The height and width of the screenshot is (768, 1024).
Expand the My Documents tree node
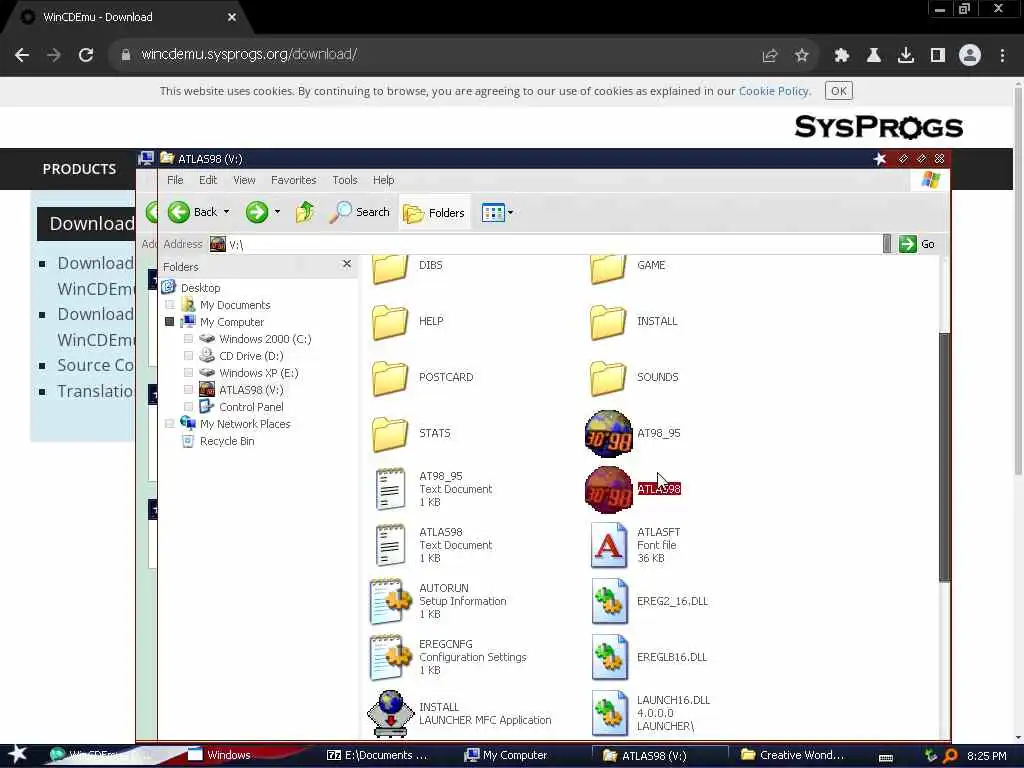coord(170,305)
